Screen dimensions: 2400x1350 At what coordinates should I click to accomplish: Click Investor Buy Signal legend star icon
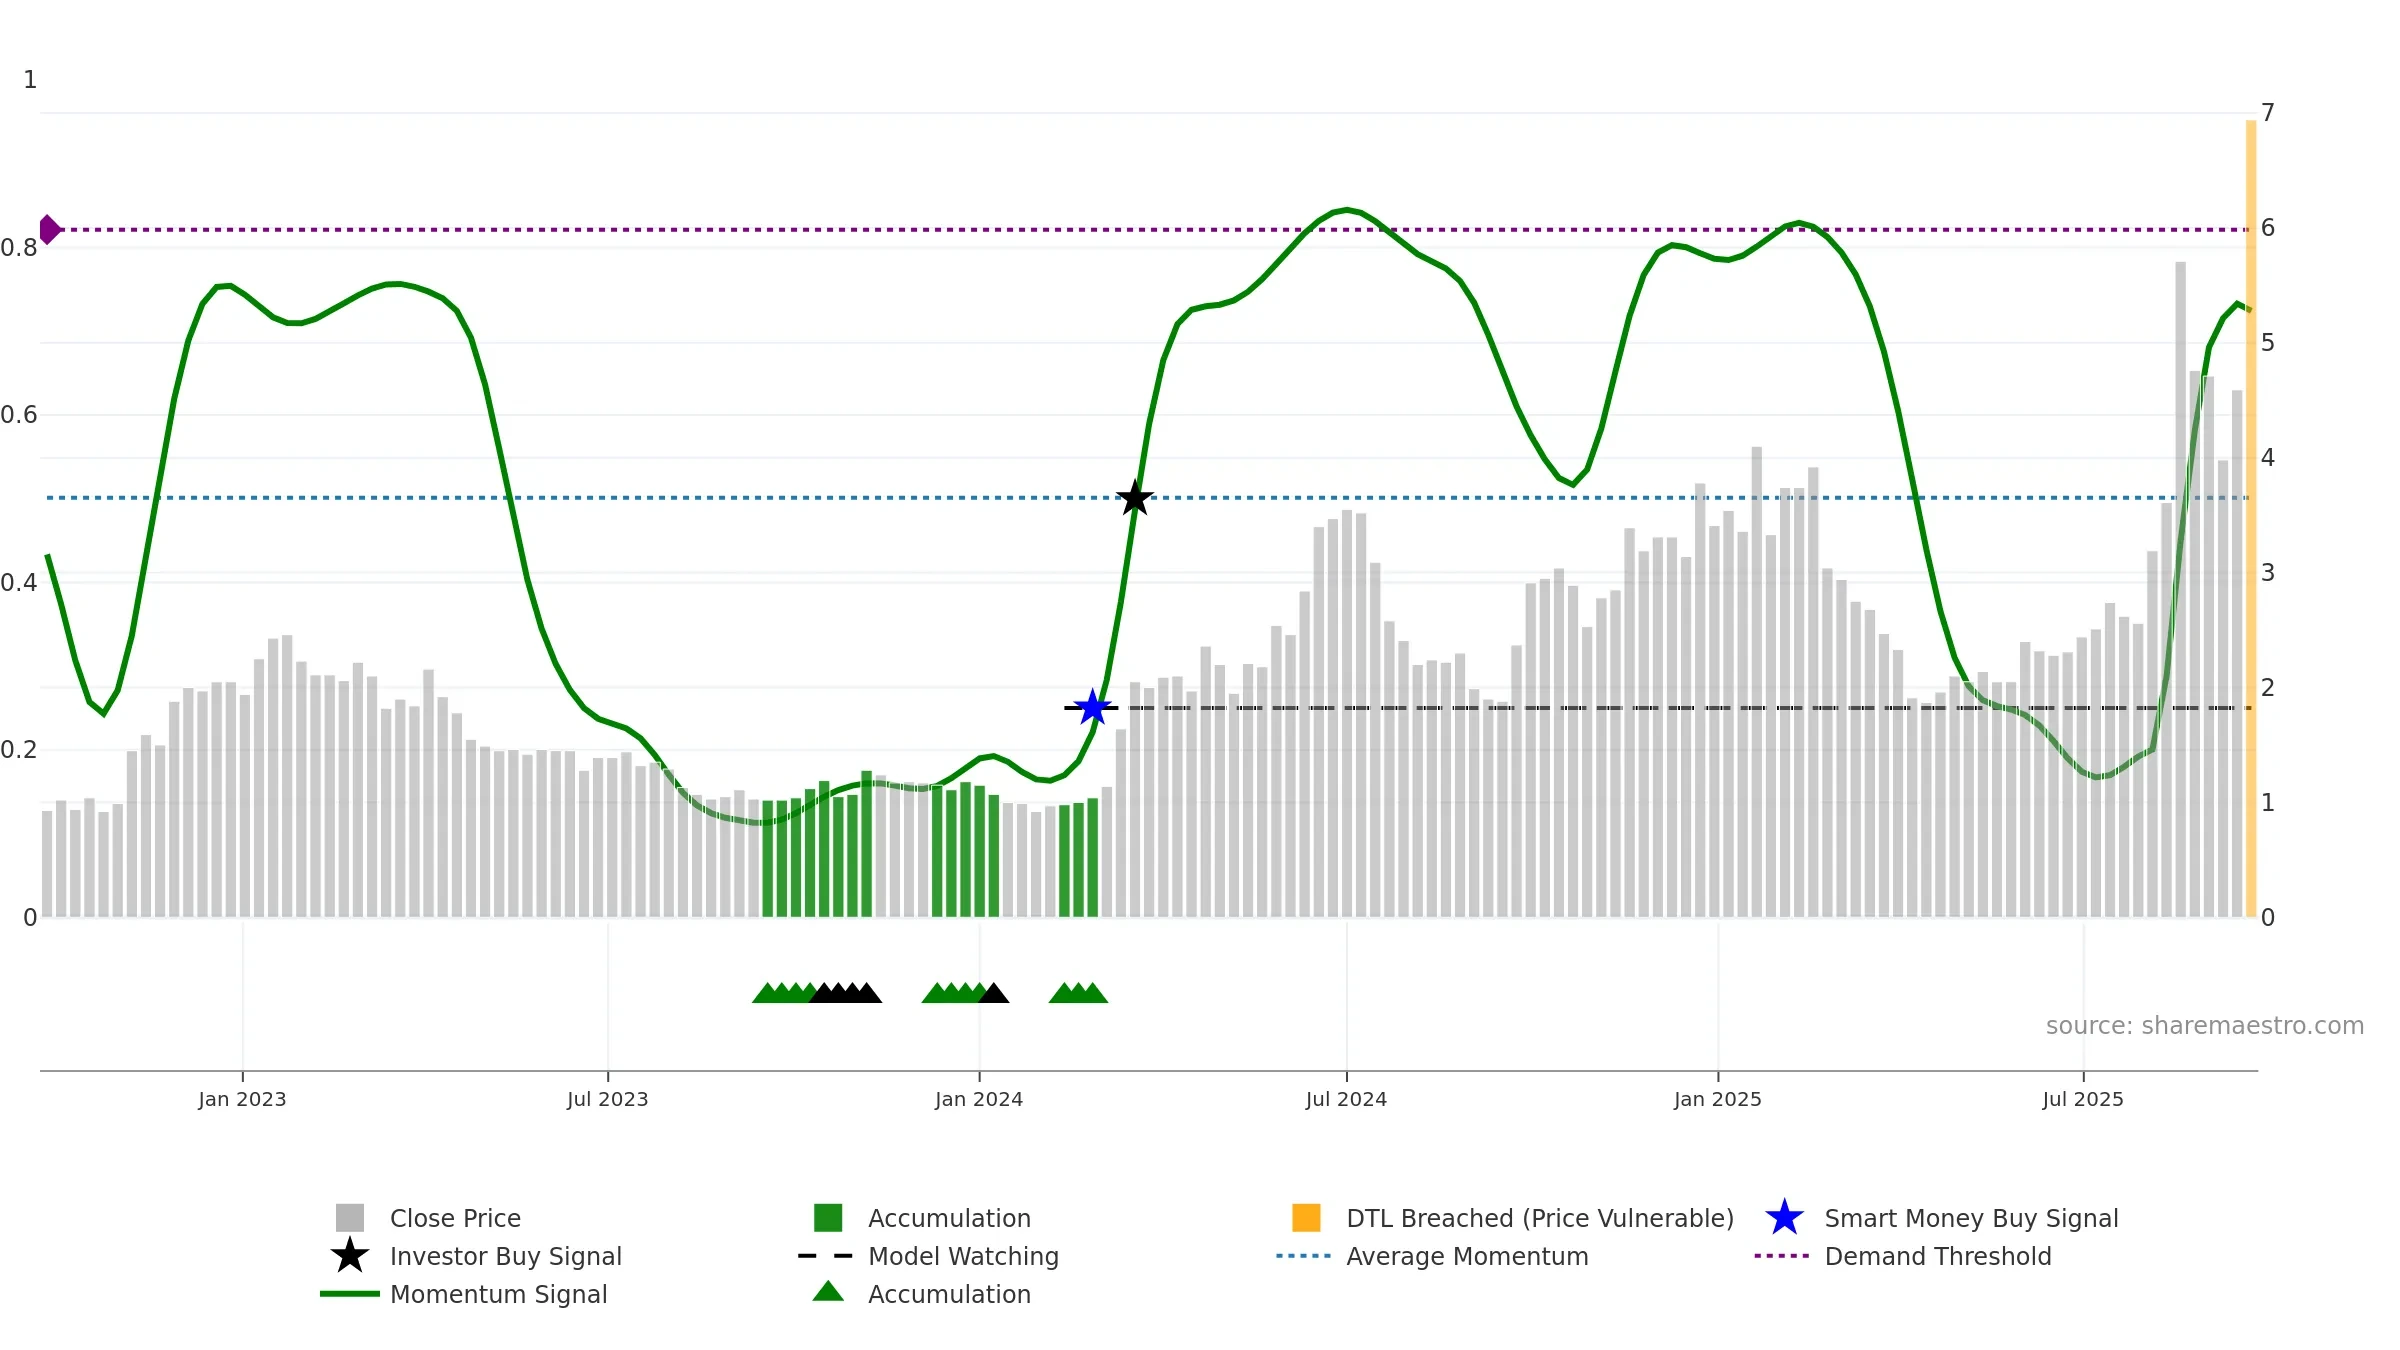[350, 1256]
